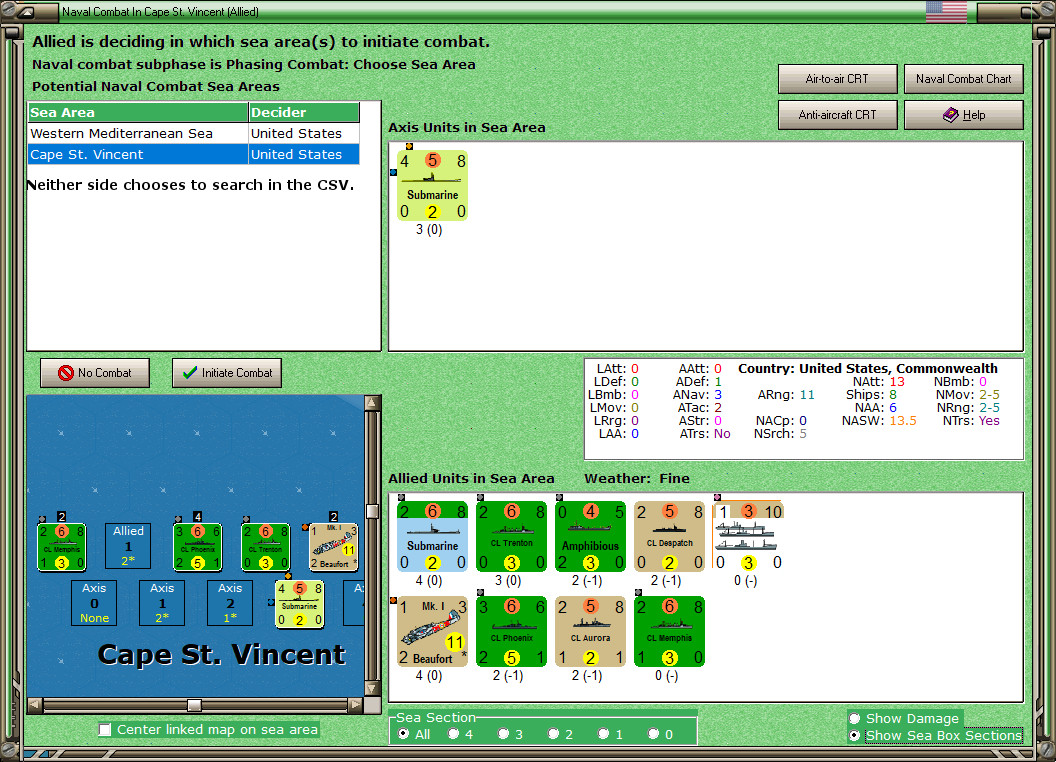
Task: Select sea section 3
Action: tap(503, 734)
